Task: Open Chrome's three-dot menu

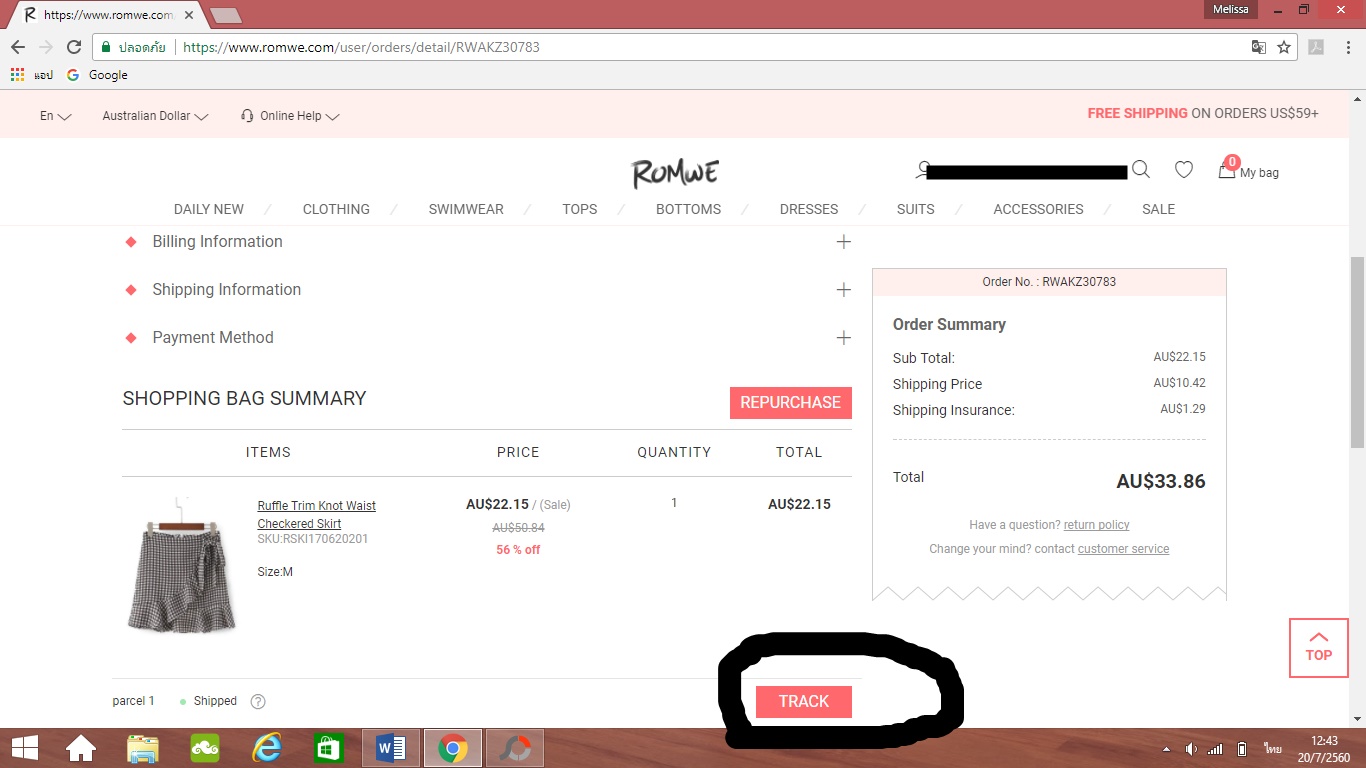Action: 1347,47
